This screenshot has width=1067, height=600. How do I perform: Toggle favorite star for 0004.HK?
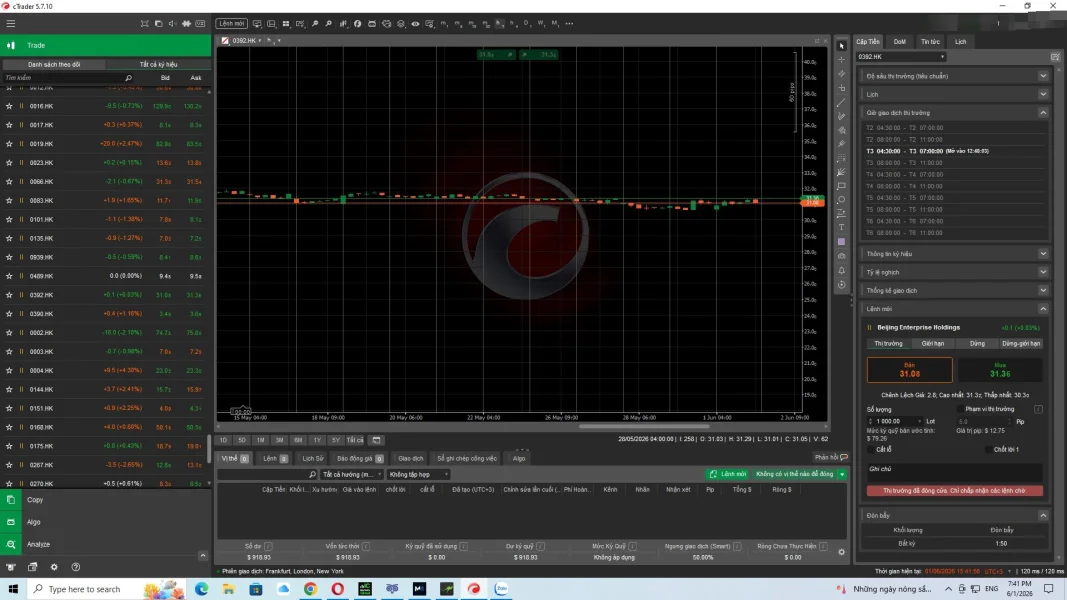[9, 371]
